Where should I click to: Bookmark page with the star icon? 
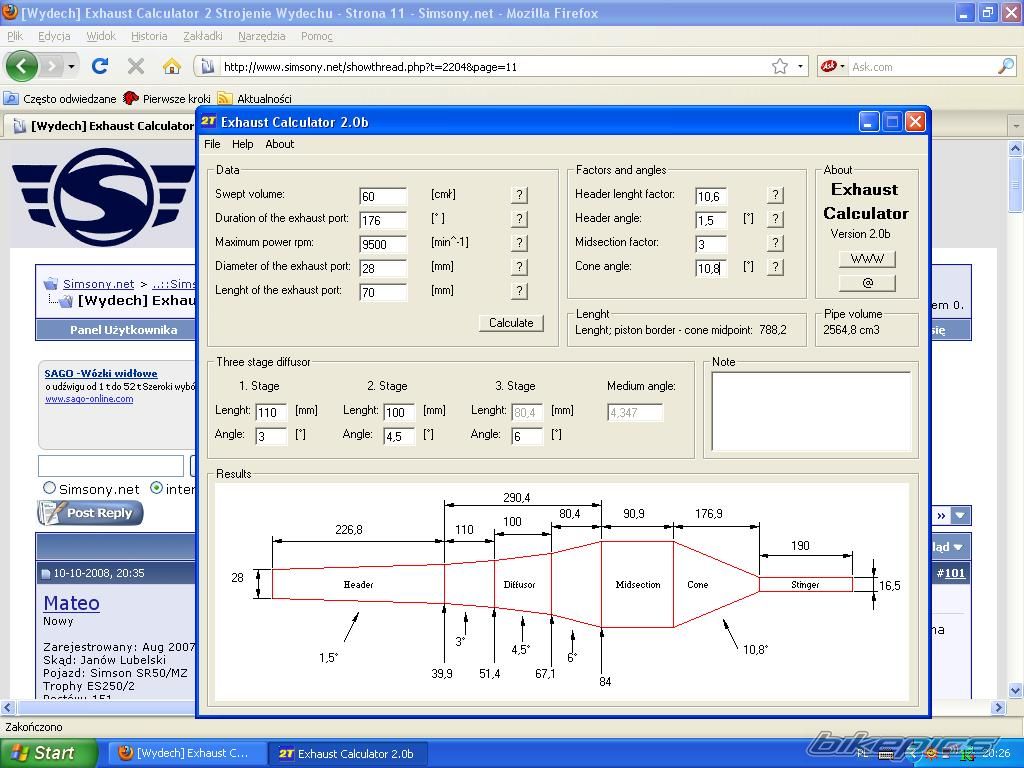(x=780, y=66)
